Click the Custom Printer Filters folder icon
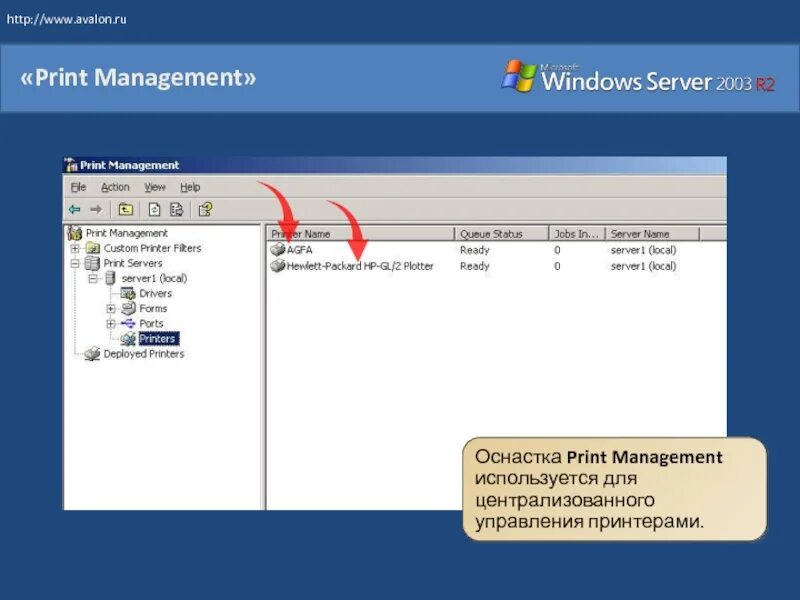The image size is (800, 600). [93, 248]
